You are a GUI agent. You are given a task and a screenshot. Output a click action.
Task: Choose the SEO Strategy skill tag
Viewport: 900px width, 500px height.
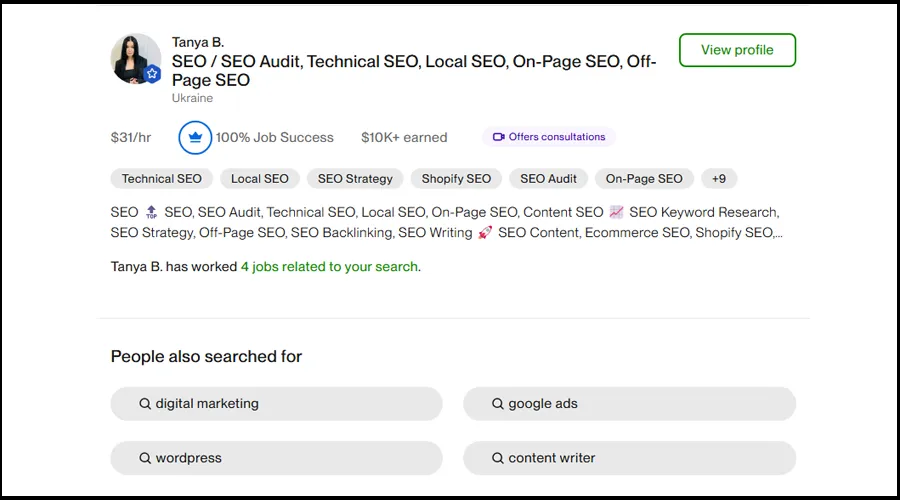click(x=355, y=179)
